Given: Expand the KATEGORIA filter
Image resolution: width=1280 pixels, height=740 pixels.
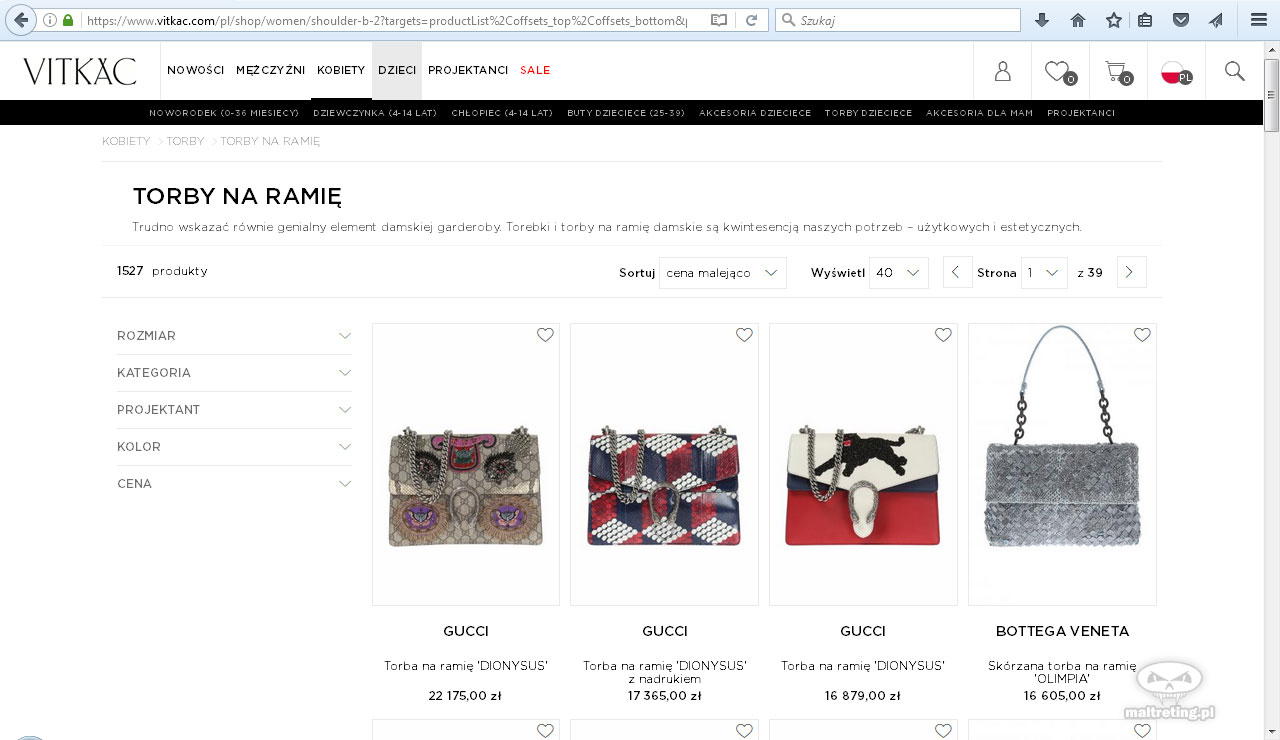Looking at the screenshot, I should pos(234,373).
